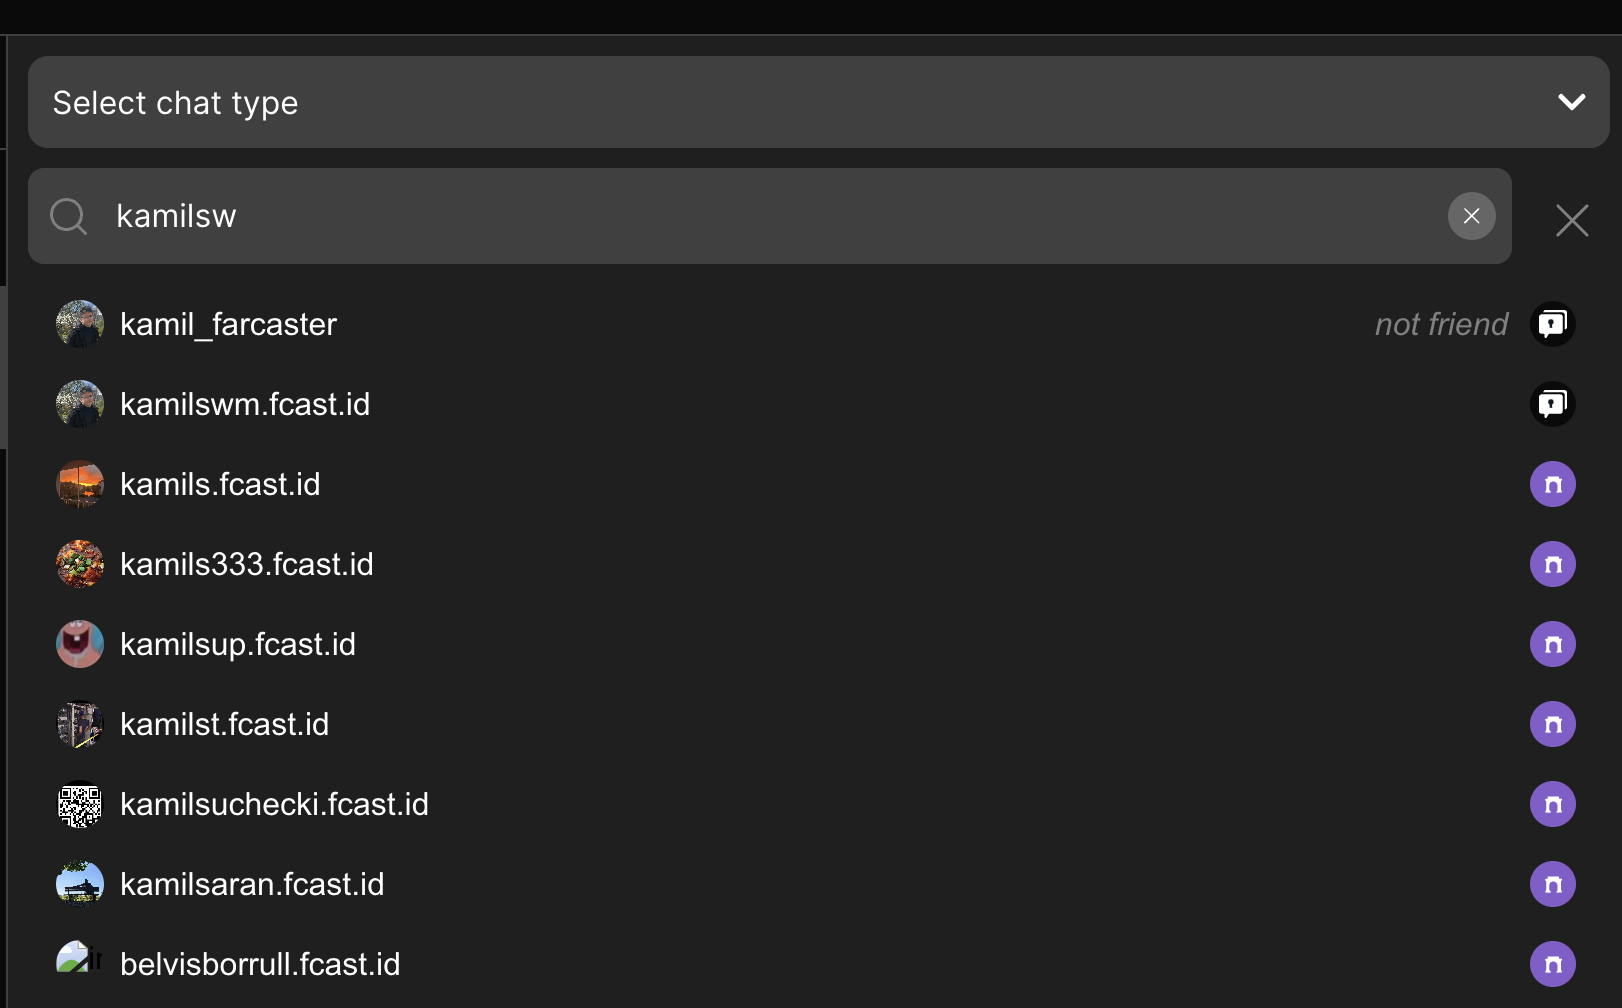Image resolution: width=1622 pixels, height=1008 pixels.
Task: Click the kamilsuchecki QR code avatar
Action: (80, 804)
